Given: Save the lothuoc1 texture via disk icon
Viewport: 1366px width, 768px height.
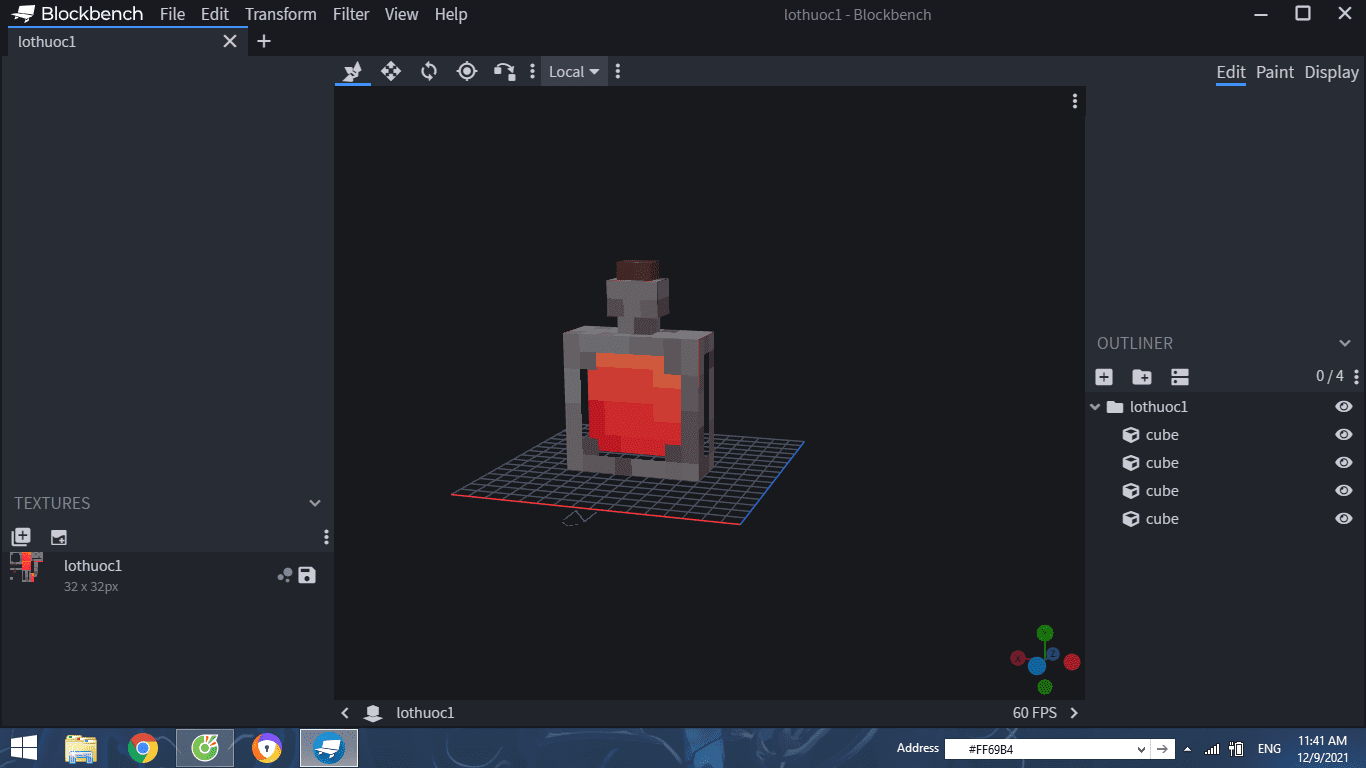Looking at the screenshot, I should (x=307, y=575).
